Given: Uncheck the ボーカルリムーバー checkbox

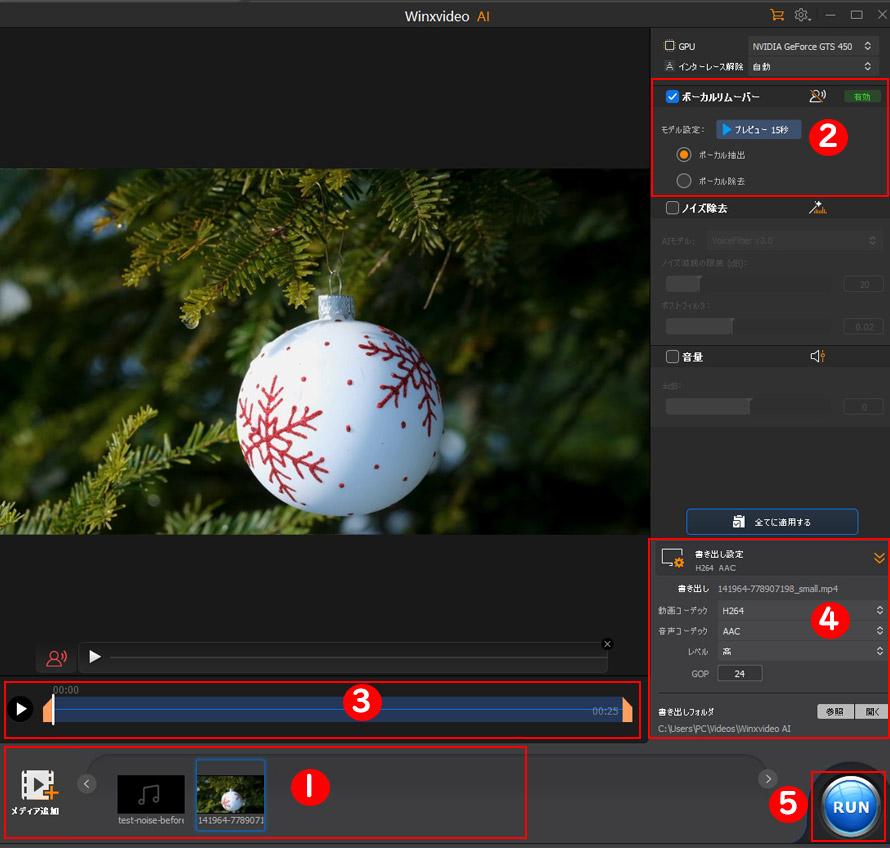Looking at the screenshot, I should 673,97.
